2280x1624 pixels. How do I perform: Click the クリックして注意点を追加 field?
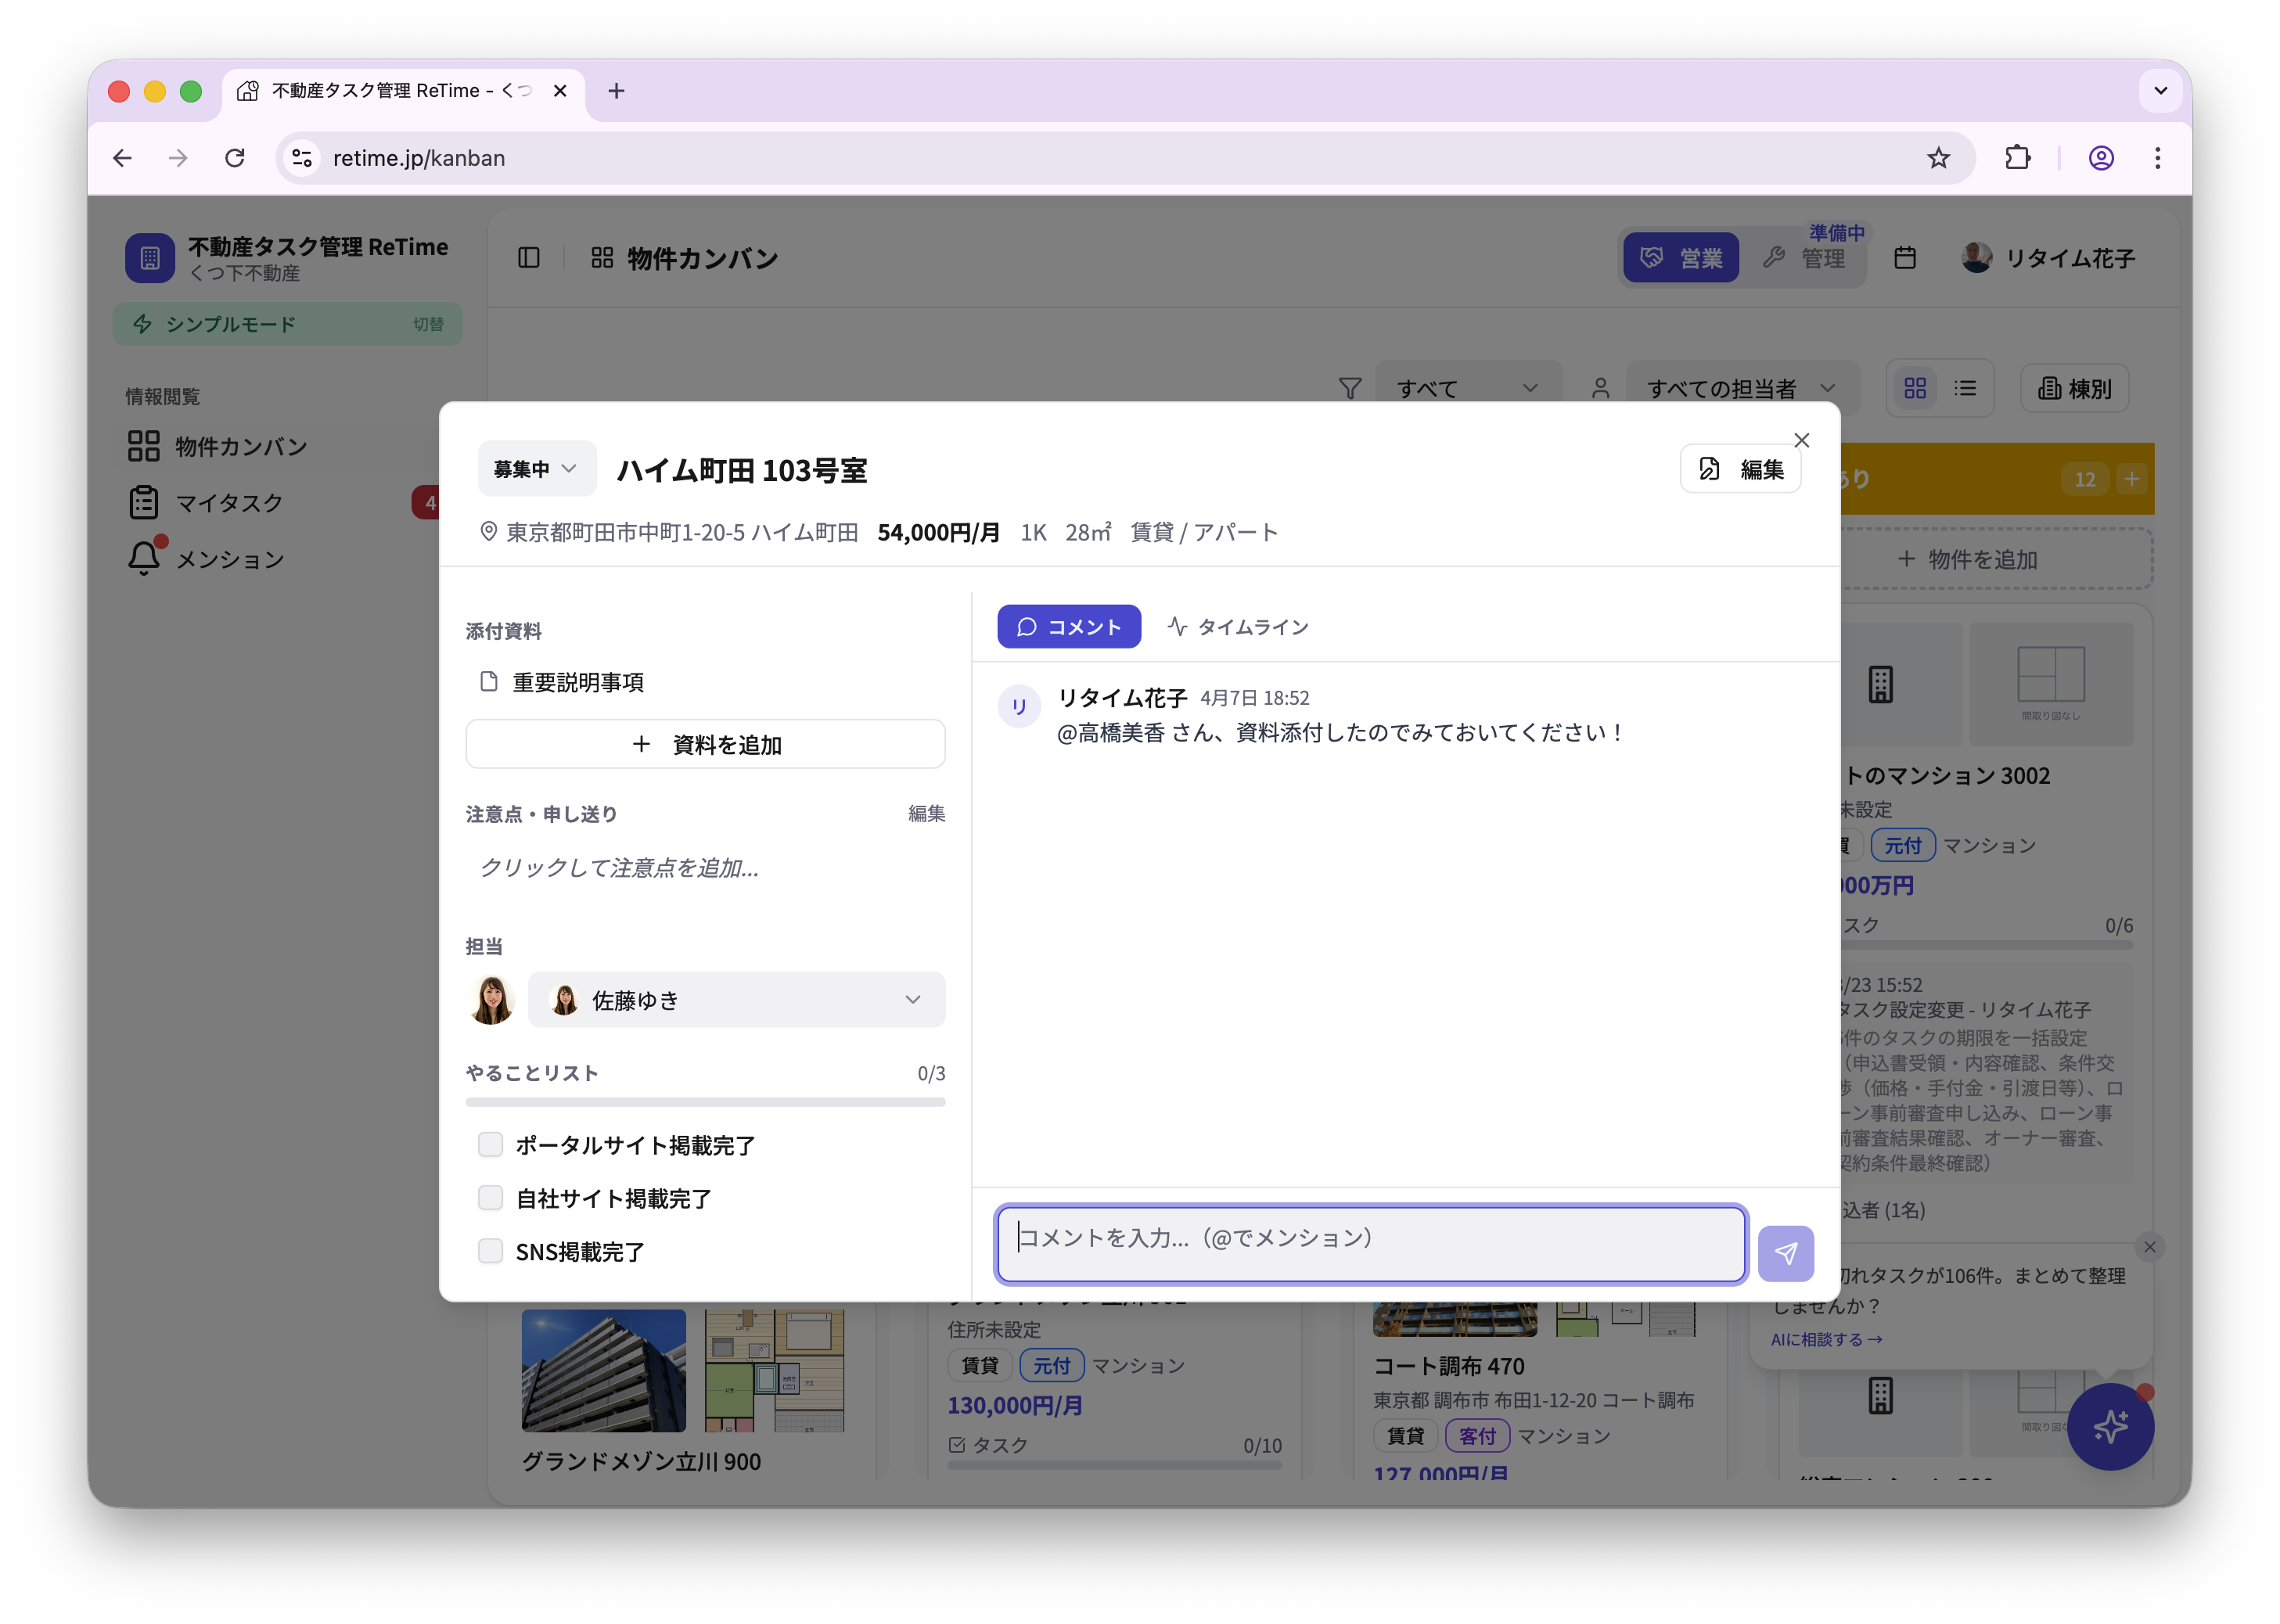pyautogui.click(x=705, y=867)
